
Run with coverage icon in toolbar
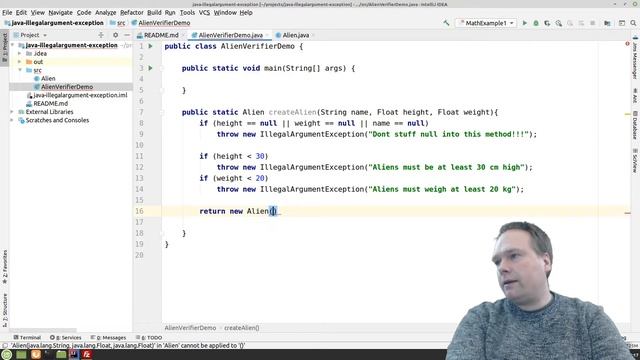(547, 23)
